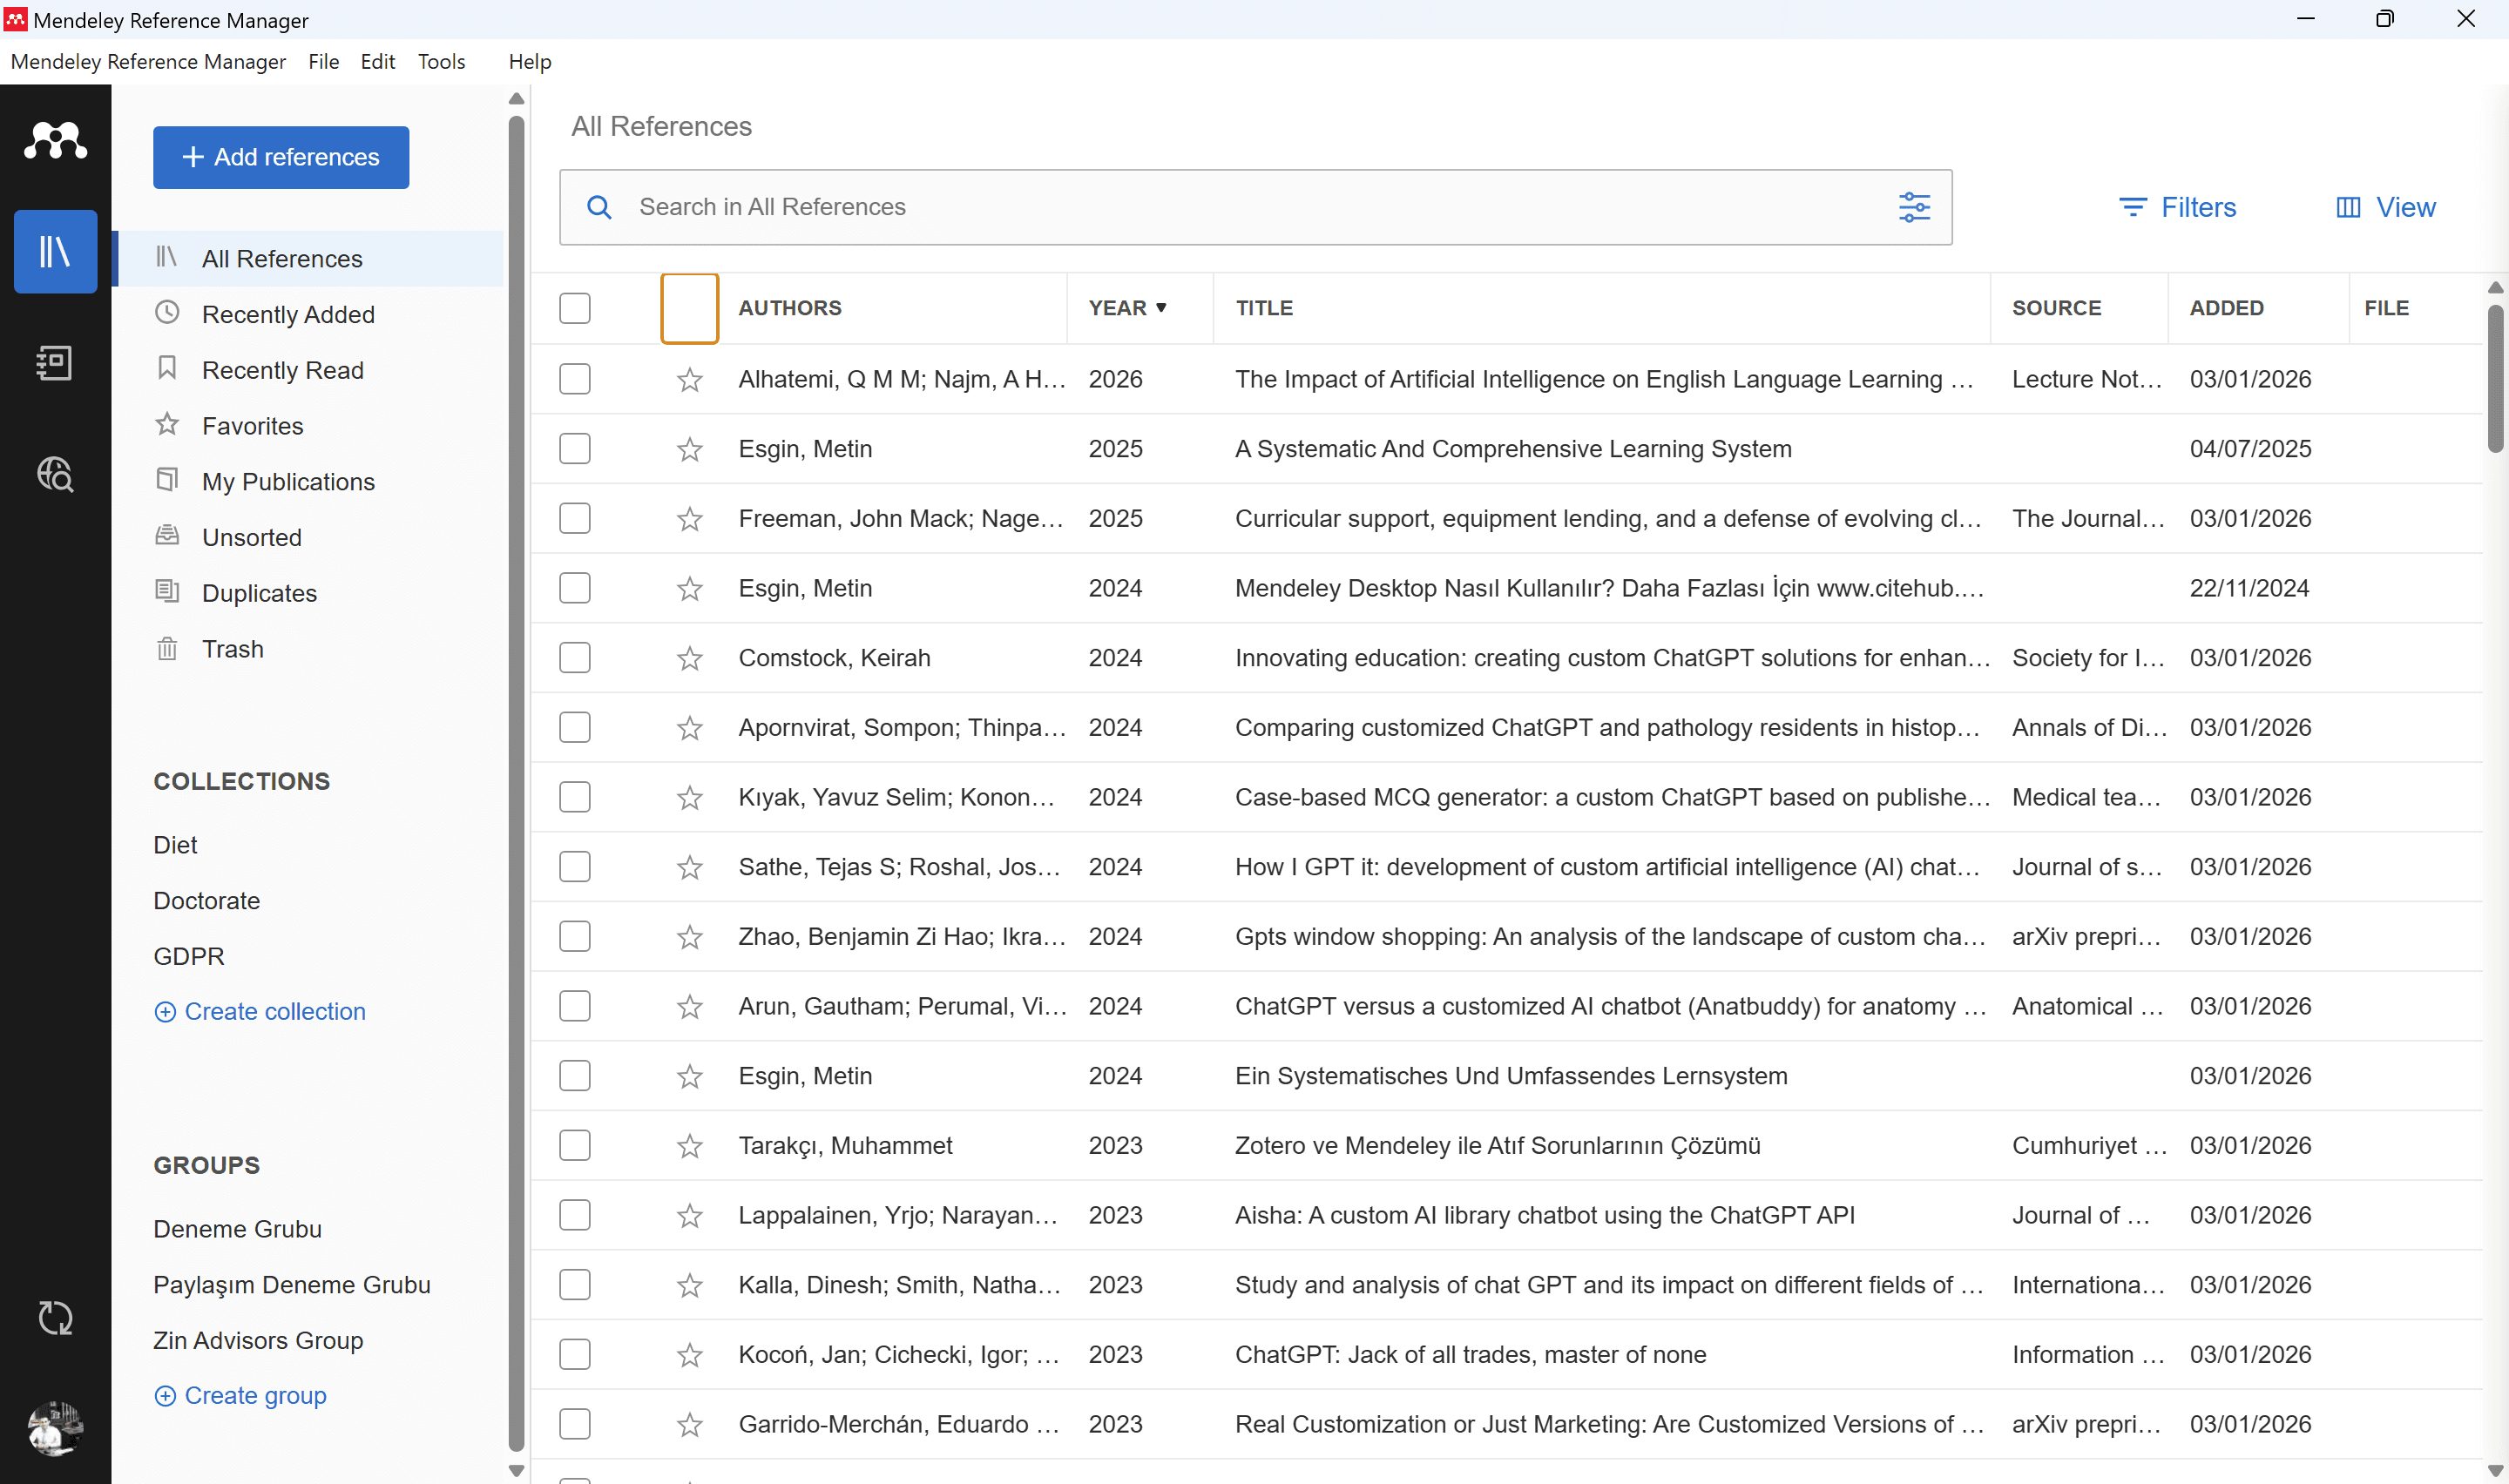Check the Kocoń, Jan row checkbox
2509x1484 pixels.
[x=575, y=1355]
